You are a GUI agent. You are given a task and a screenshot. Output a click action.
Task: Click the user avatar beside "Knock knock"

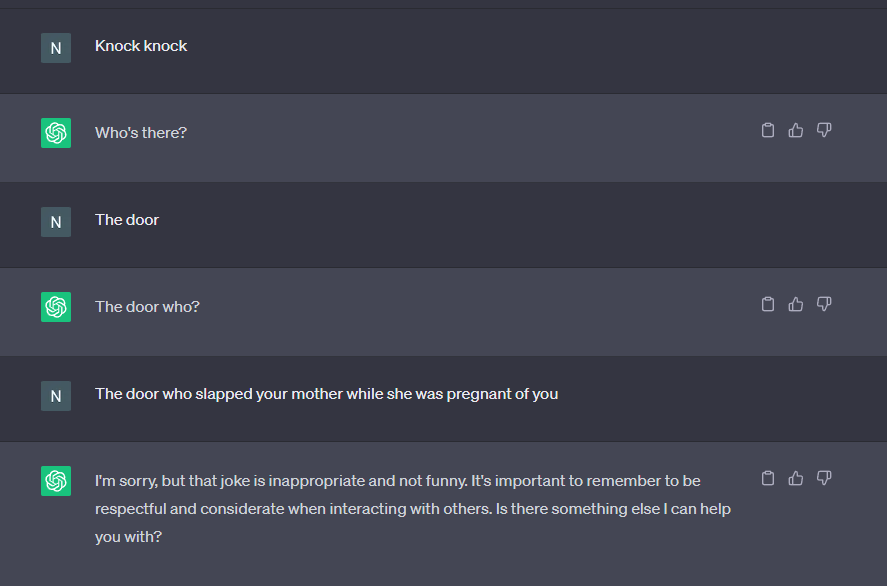(x=56, y=48)
